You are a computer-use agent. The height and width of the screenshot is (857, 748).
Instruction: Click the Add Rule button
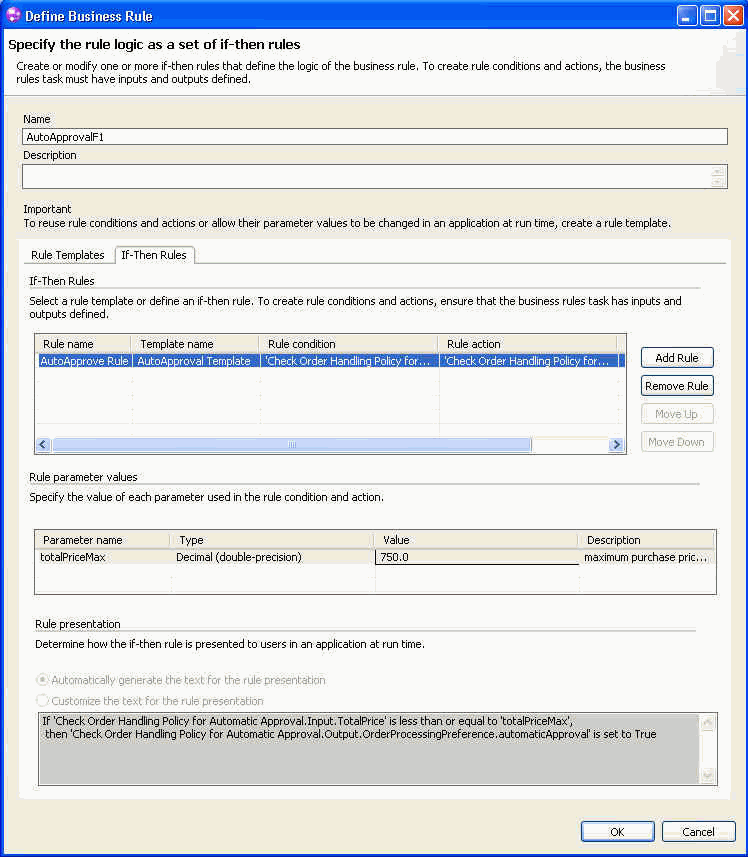tap(677, 358)
